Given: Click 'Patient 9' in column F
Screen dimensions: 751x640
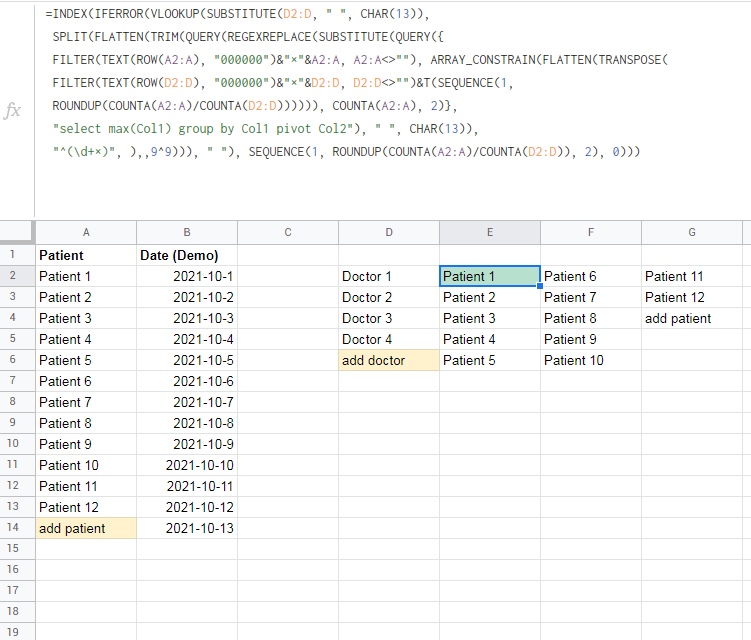Looking at the screenshot, I should [x=591, y=339].
